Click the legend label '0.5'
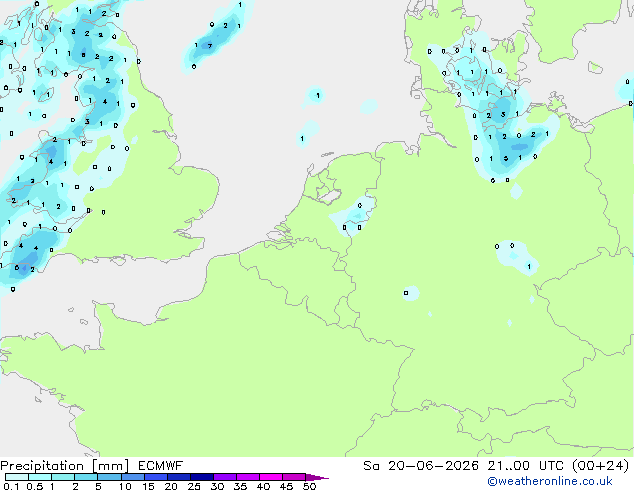 tap(34, 486)
